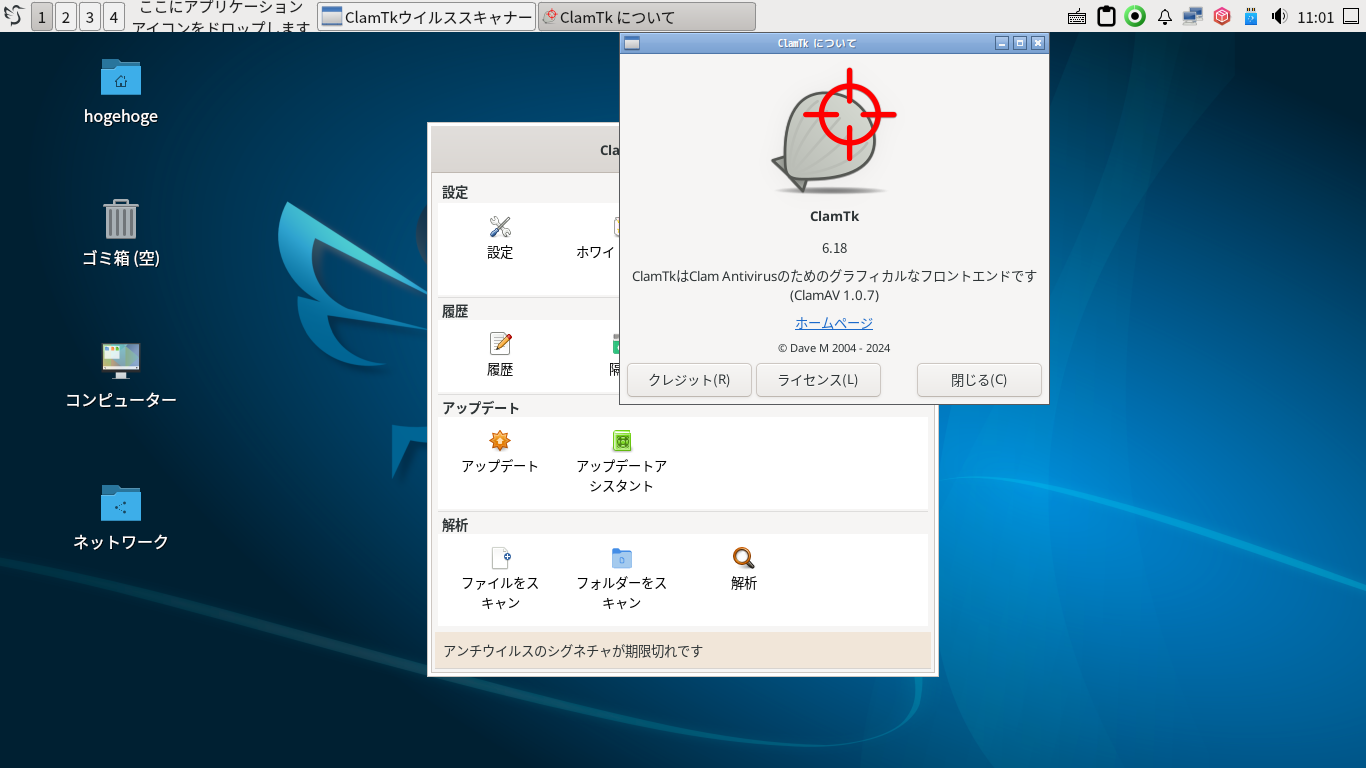1366x768 pixels.
Task: Select the 'ClamTk について' taskbar entry
Action: pos(647,16)
